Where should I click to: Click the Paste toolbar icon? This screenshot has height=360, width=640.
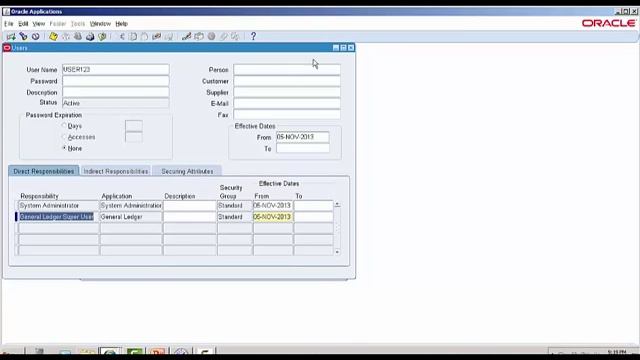click(x=144, y=37)
